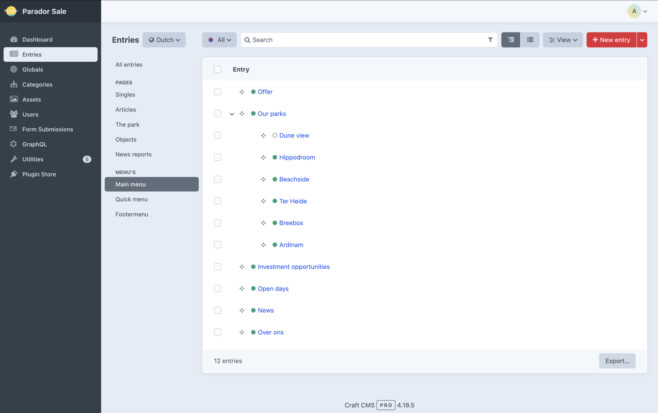This screenshot has width=658, height=413.
Task: Click the Parador Sale site logo
Action: coord(11,11)
